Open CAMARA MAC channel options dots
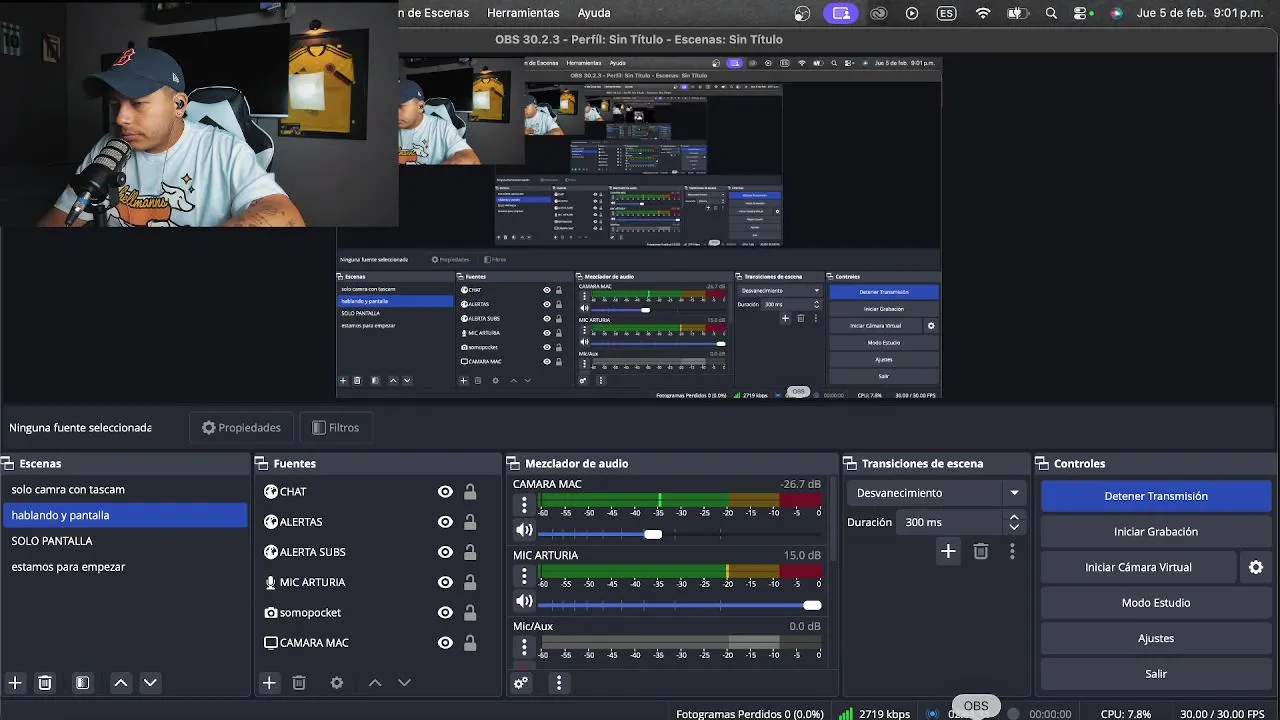Screen dimensions: 1280x720 524,506
